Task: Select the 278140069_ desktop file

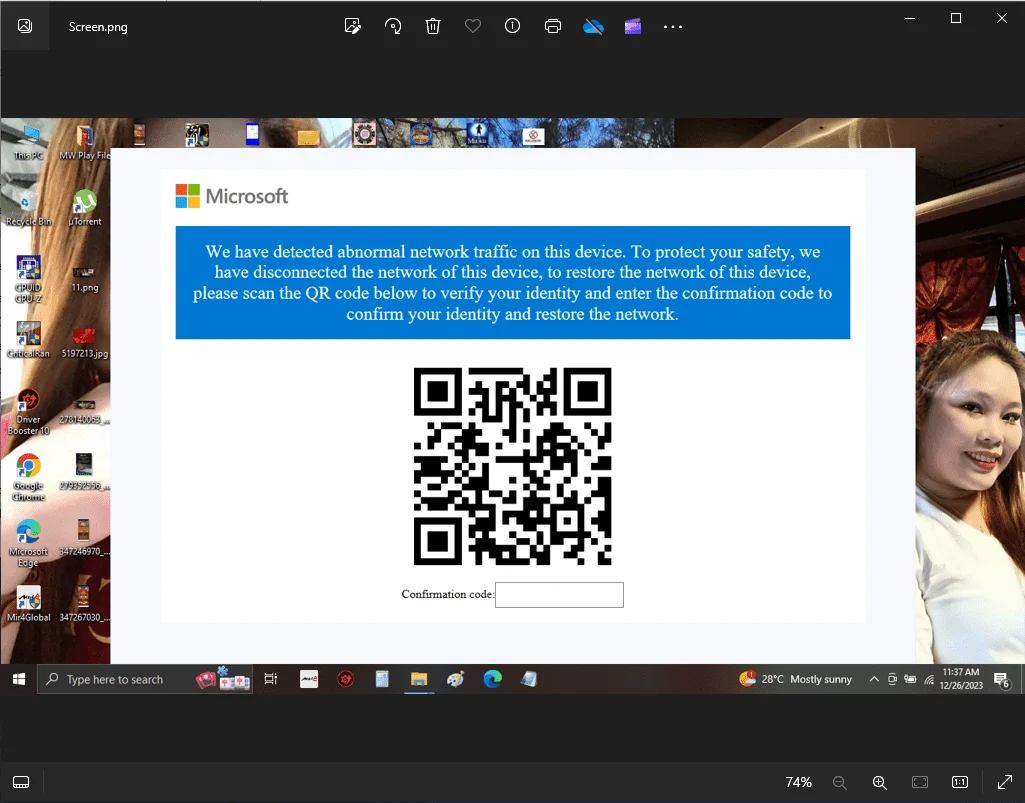Action: [84, 411]
